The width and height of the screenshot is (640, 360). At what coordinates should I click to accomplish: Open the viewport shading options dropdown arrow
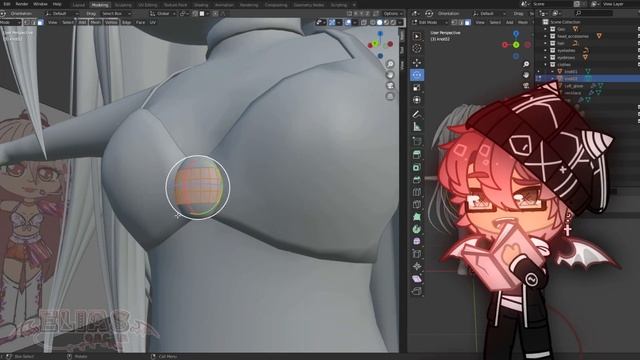click(x=400, y=22)
